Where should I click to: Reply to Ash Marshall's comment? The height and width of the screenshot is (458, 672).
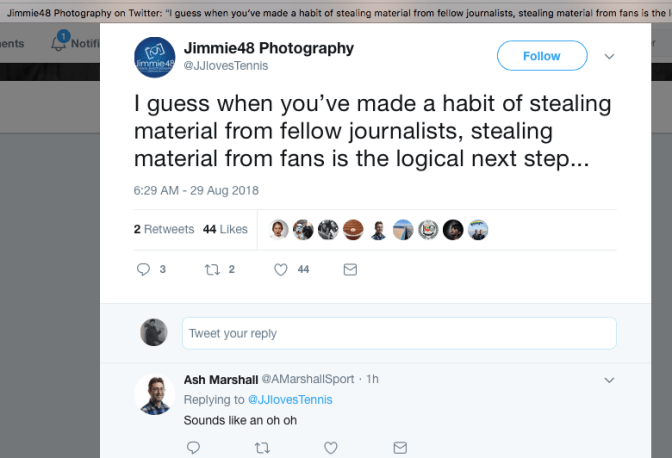193,447
